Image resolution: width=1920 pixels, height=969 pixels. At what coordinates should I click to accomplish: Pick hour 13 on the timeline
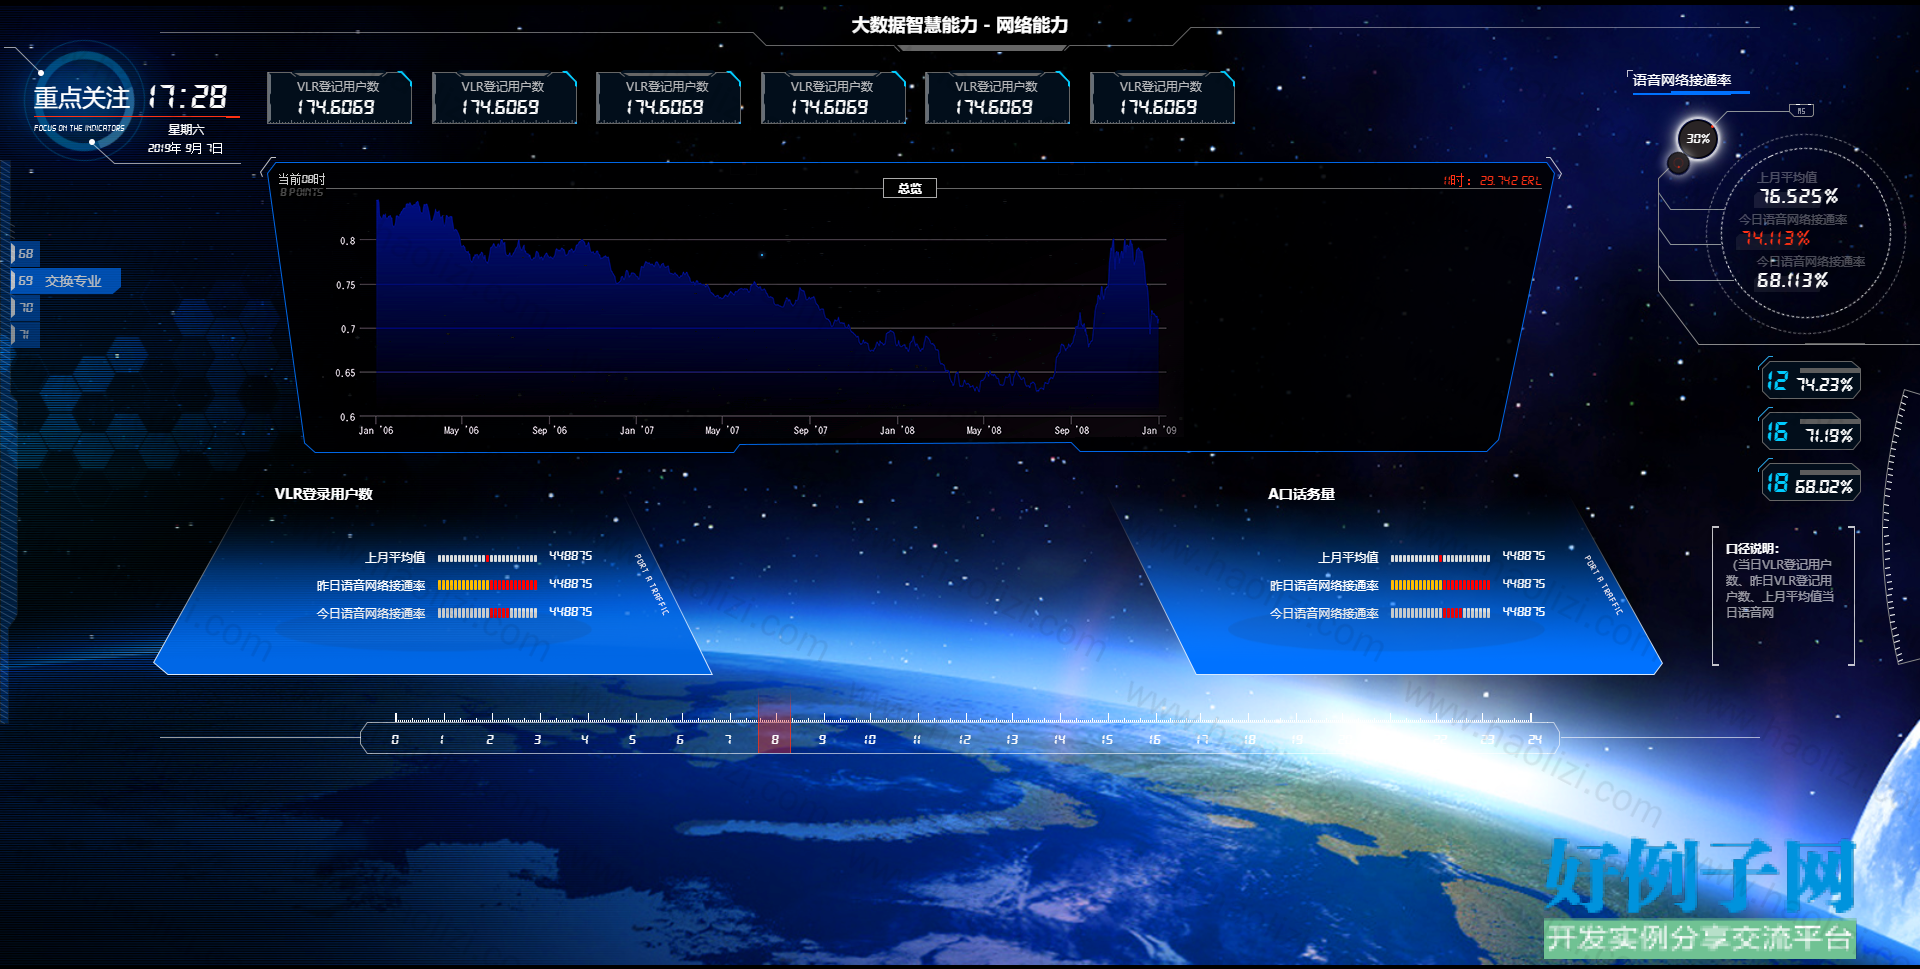tap(1012, 740)
